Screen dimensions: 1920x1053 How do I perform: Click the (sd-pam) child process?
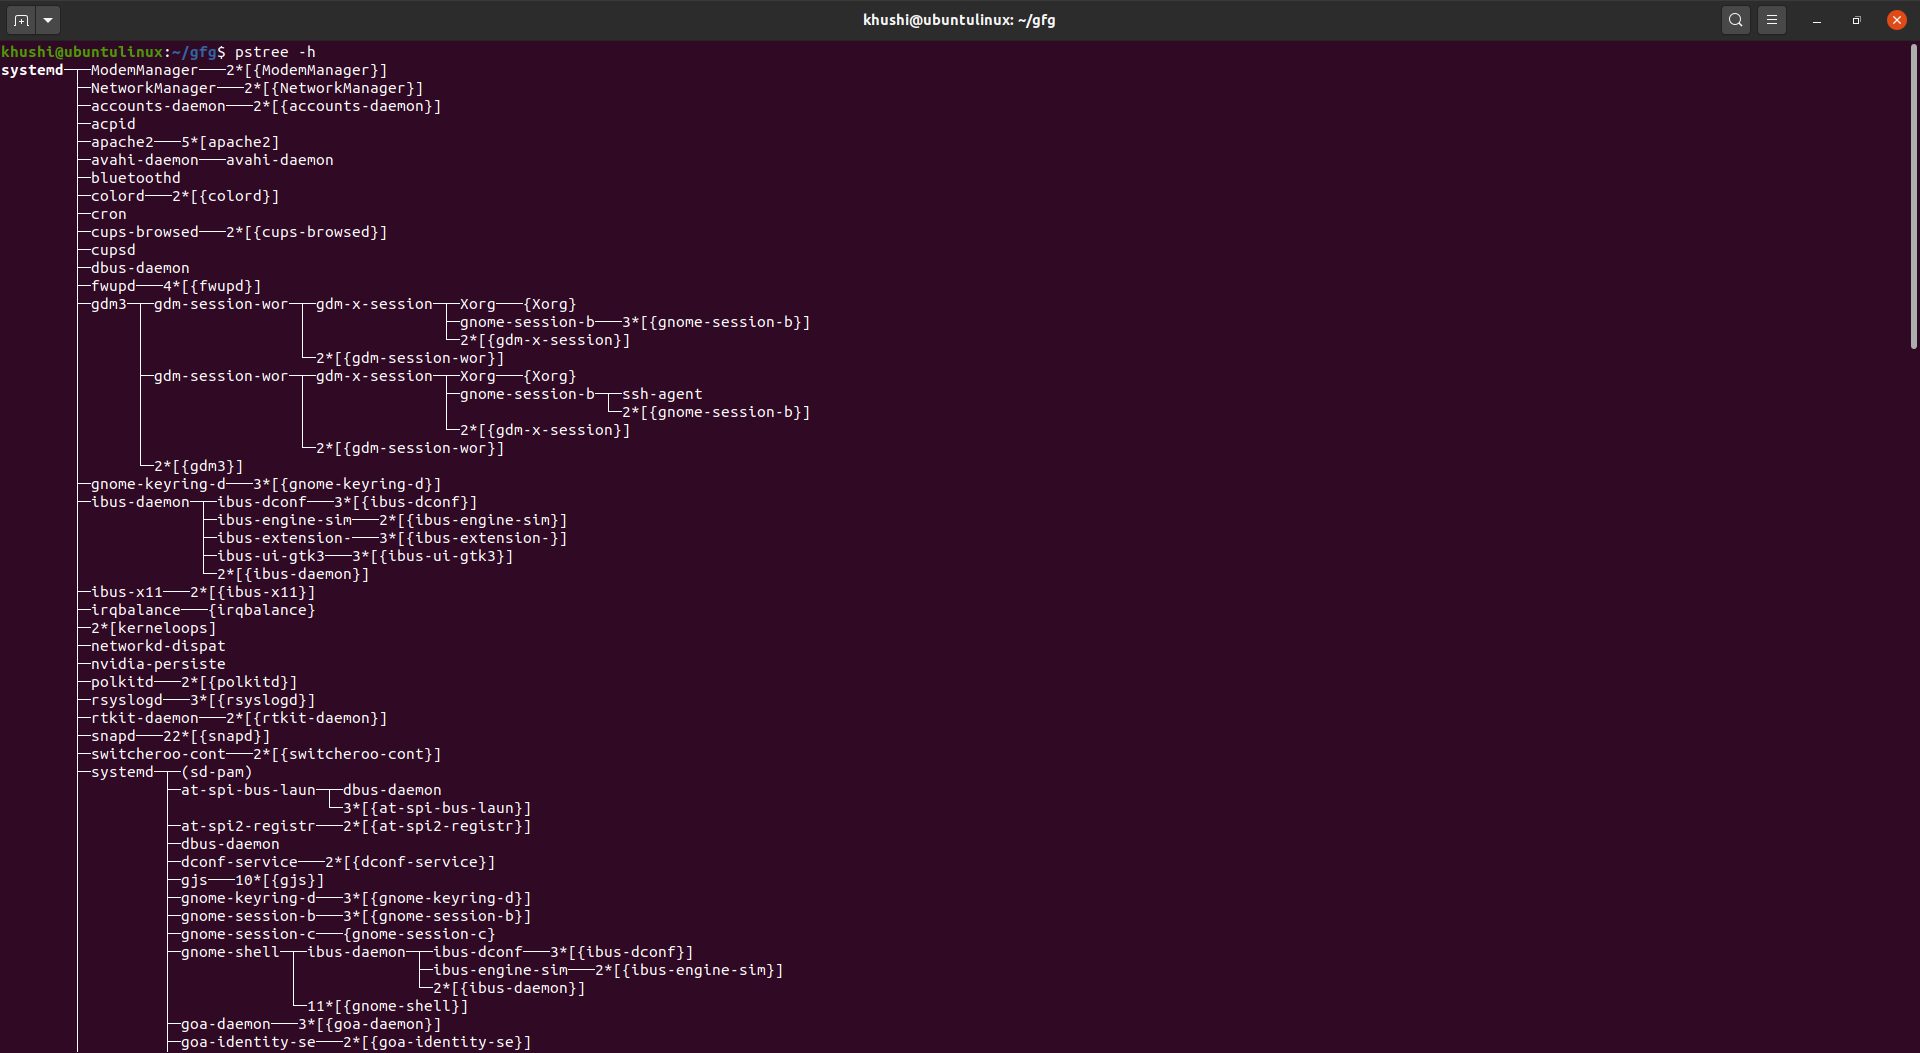tap(217, 772)
